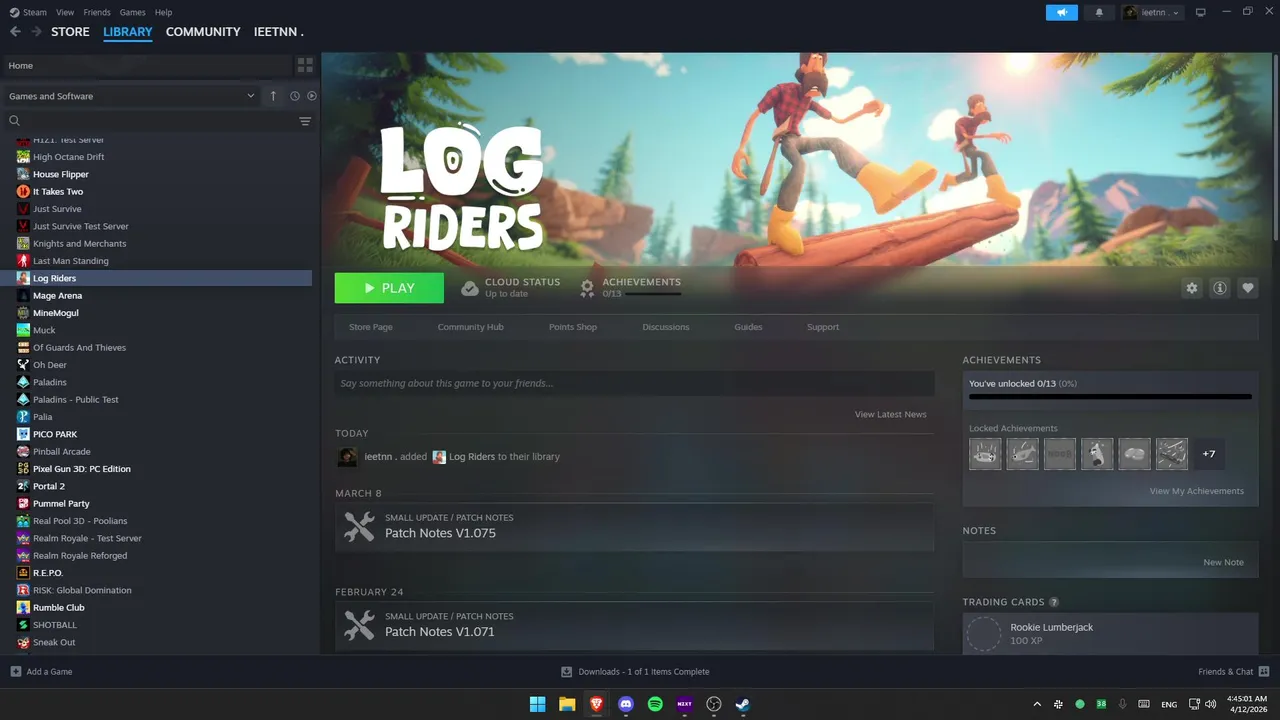
Task: Open Spotify from the taskbar
Action: [655, 704]
